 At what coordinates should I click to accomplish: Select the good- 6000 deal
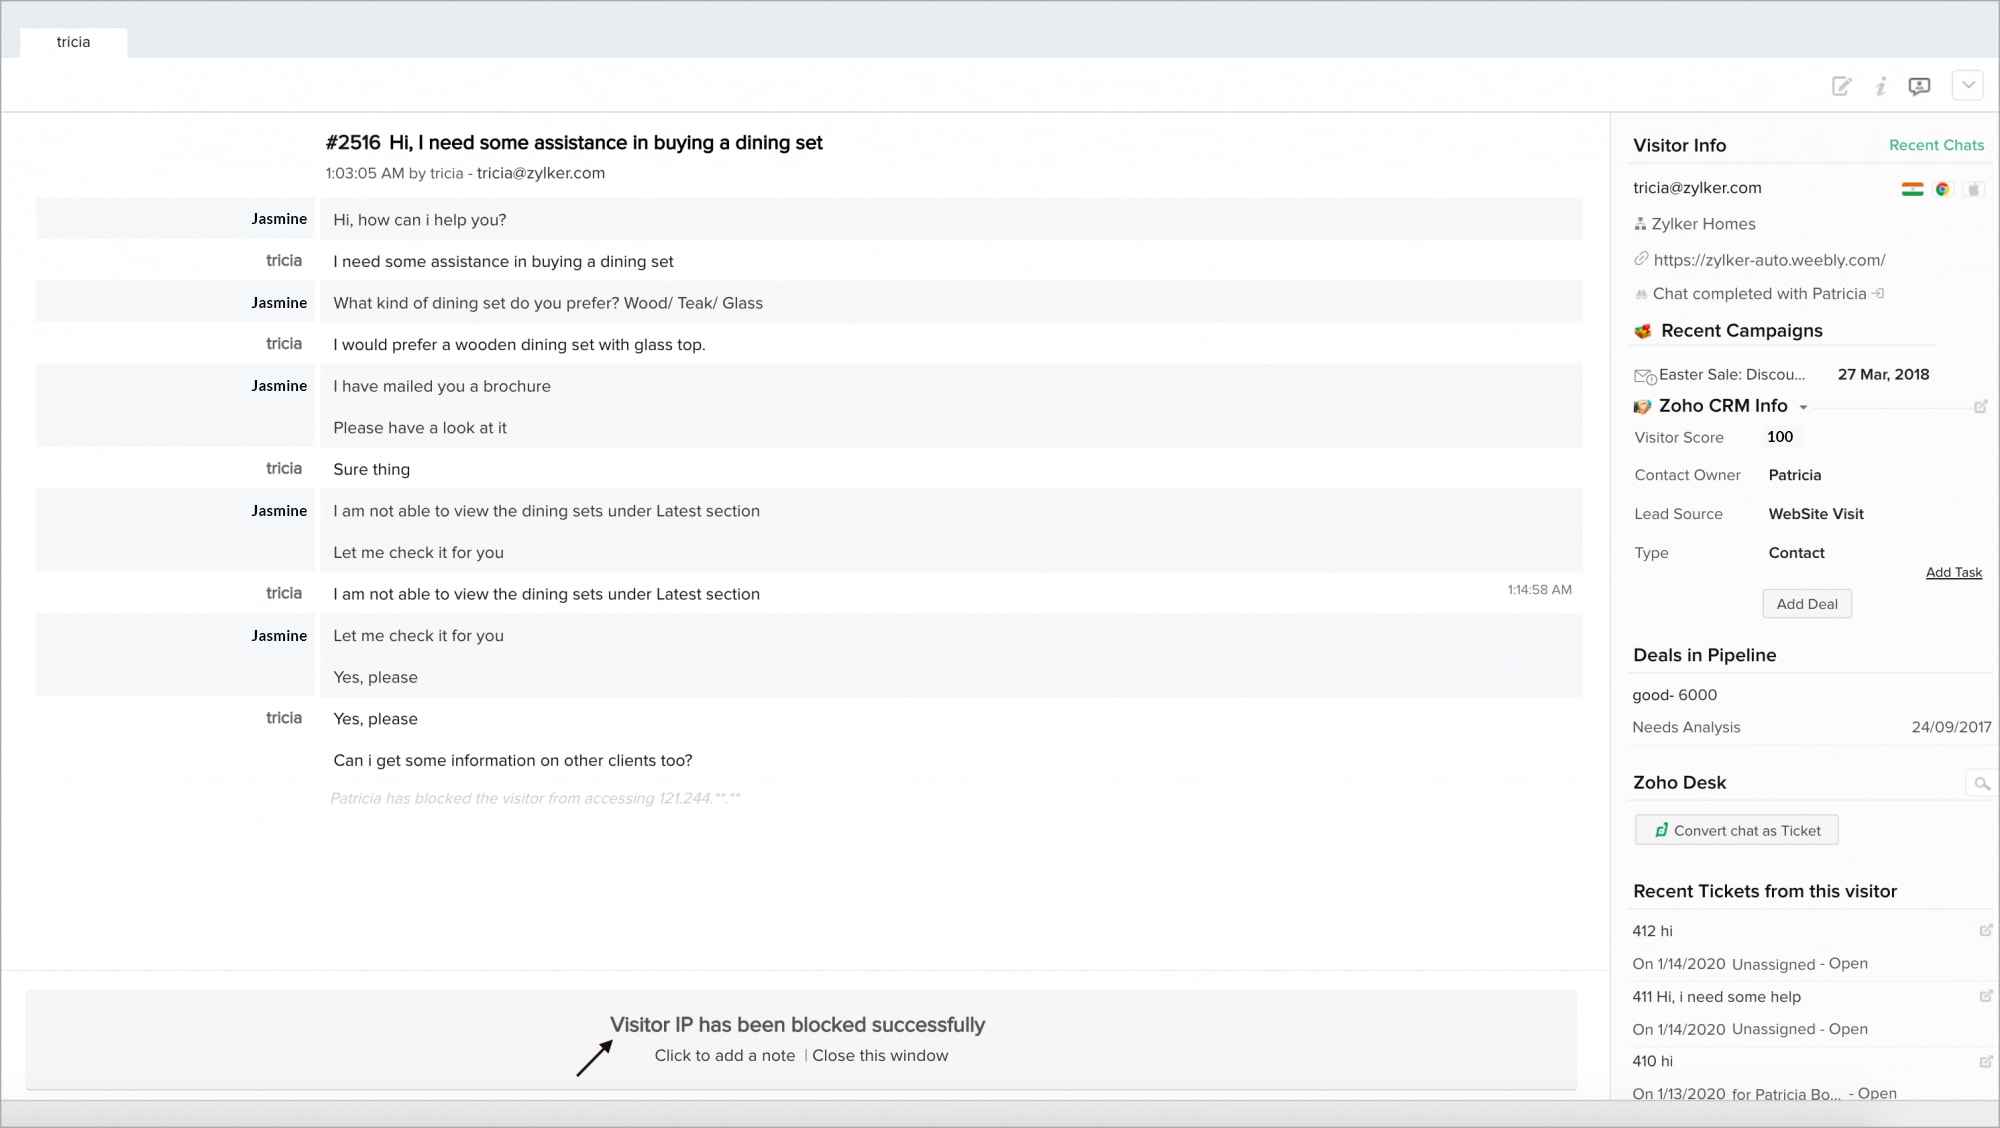pos(1674,695)
